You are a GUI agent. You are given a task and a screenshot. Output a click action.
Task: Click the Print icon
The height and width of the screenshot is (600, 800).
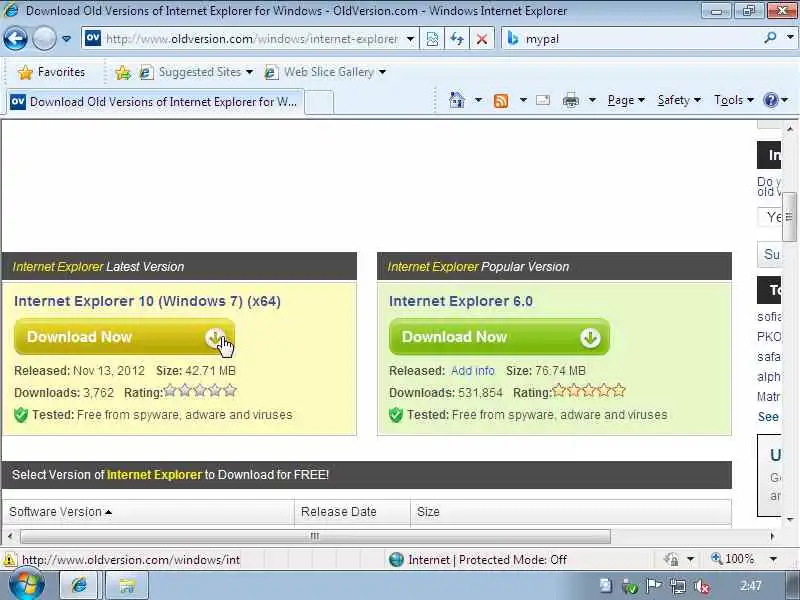[x=570, y=101]
